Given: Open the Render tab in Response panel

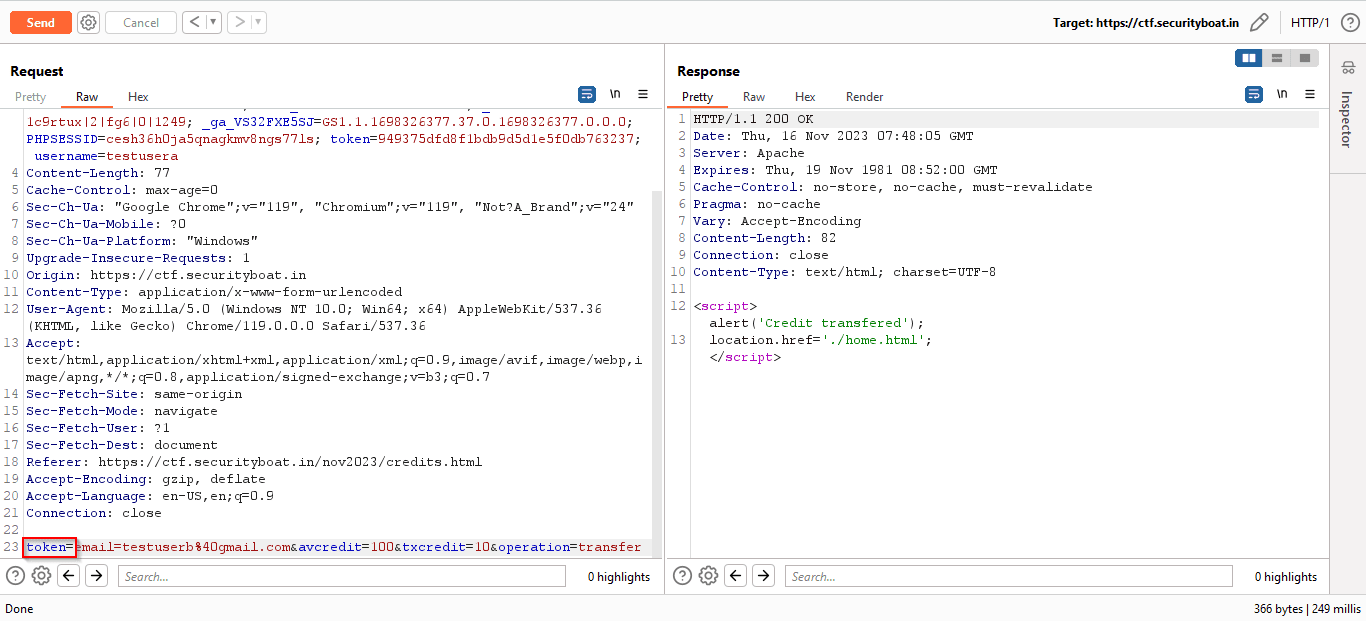Looking at the screenshot, I should pyautogui.click(x=865, y=97).
